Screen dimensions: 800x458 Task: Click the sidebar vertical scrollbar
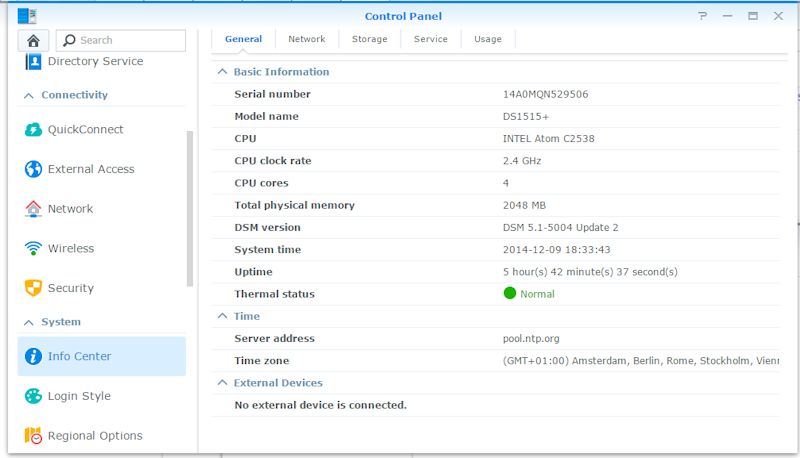click(190, 209)
